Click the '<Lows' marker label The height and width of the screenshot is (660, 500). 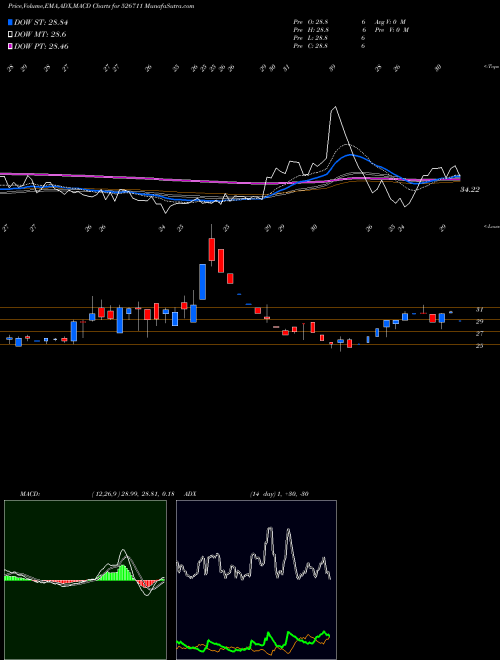tap(491, 226)
